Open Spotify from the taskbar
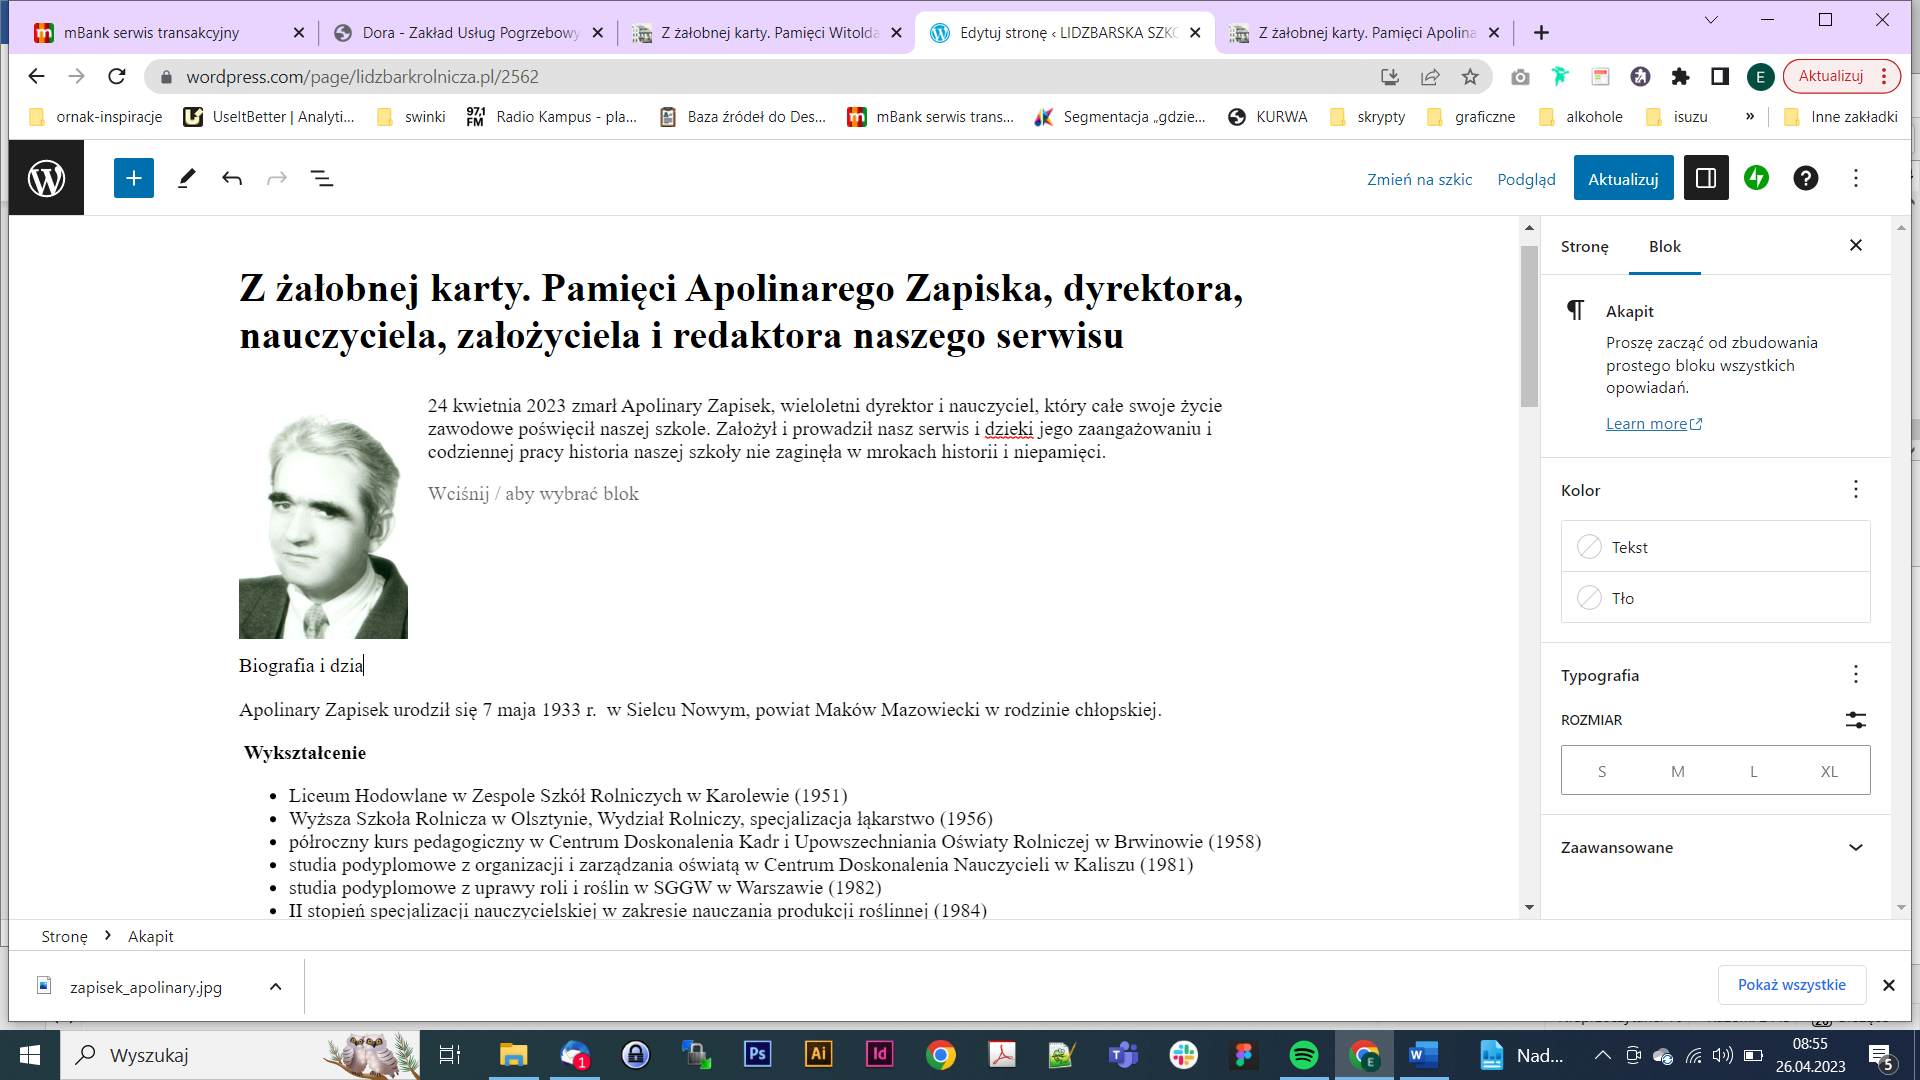 tap(1303, 1054)
